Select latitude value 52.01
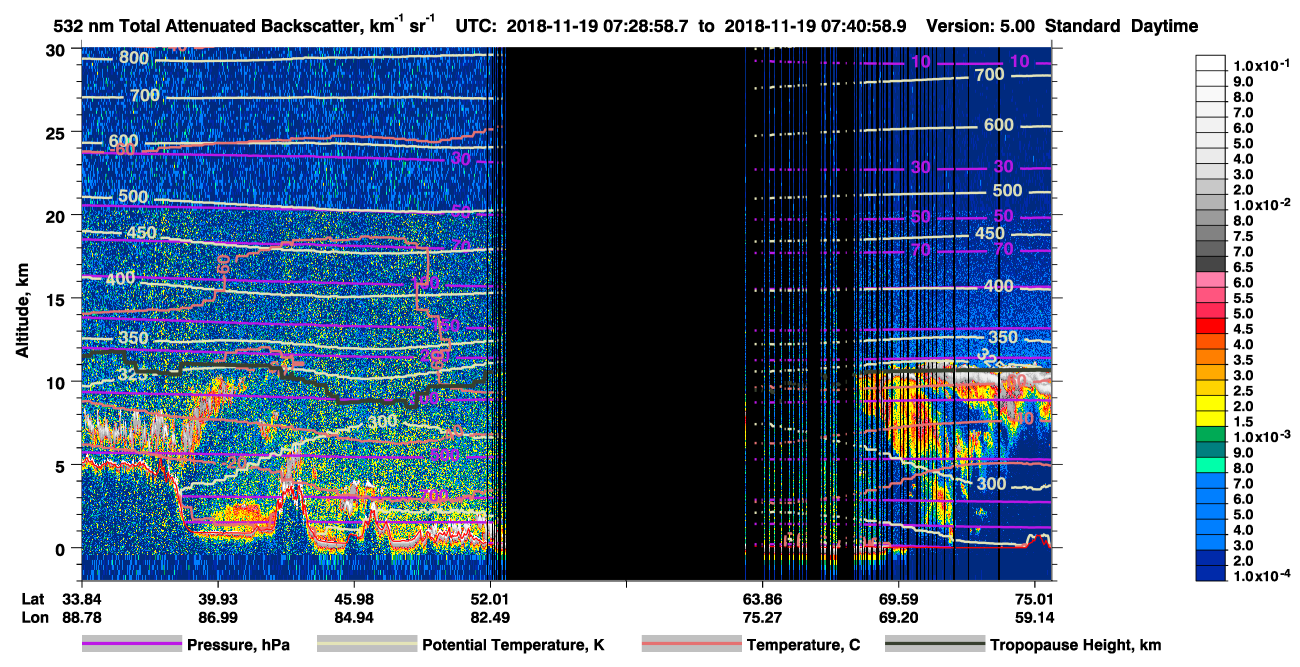Screen dimensions: 1300x667 tap(490, 597)
